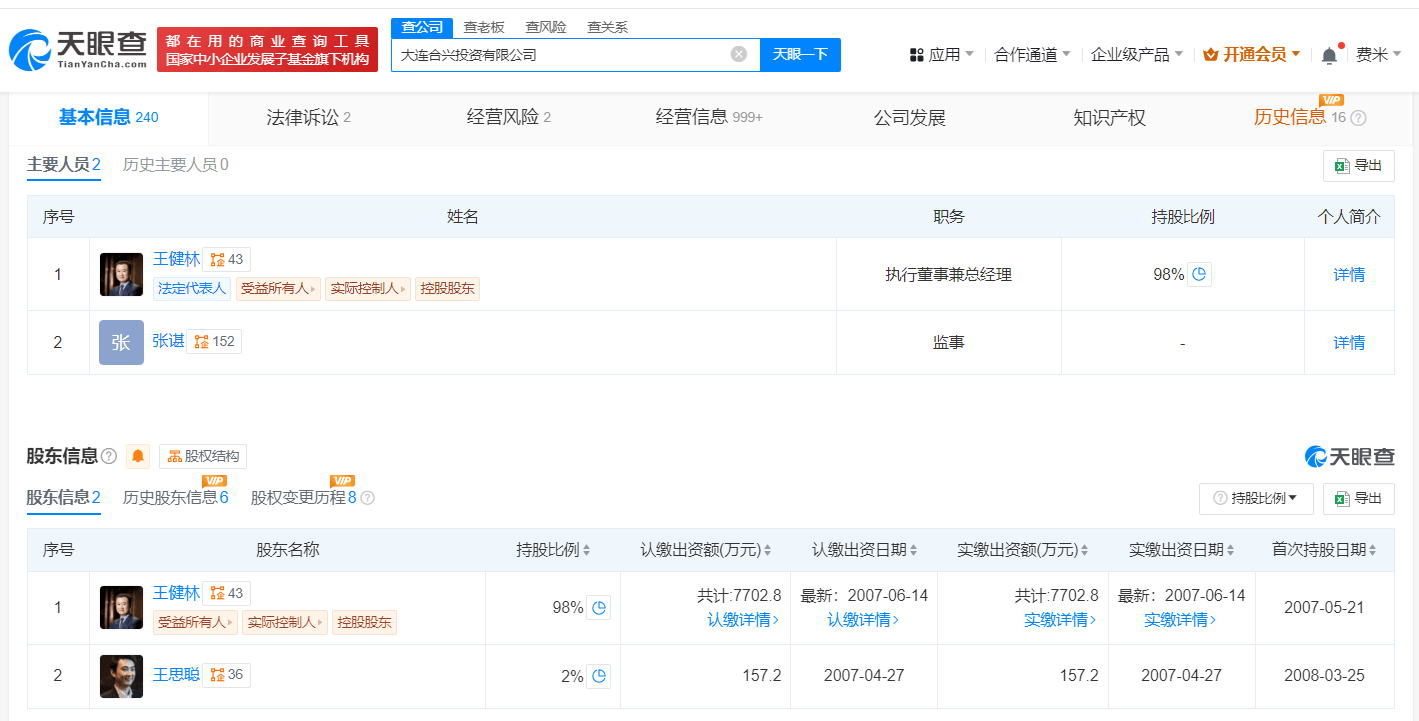The image size is (1419, 721).
Task: Sort shareholders by 持股比例 column
Action: pyautogui.click(x=553, y=550)
